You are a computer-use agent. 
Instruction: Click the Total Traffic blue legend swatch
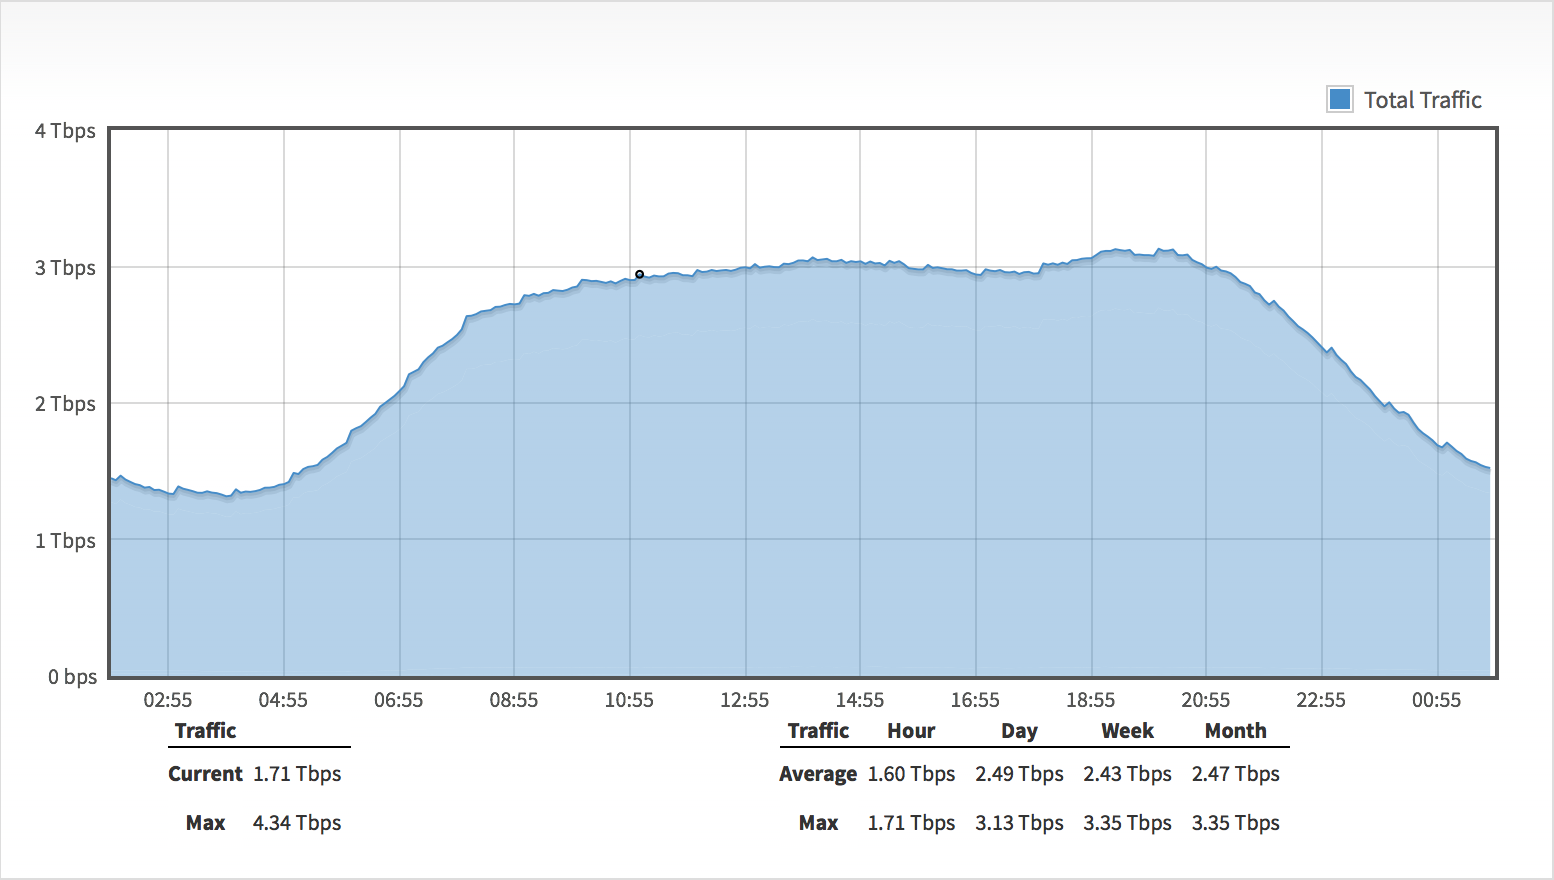1339,99
